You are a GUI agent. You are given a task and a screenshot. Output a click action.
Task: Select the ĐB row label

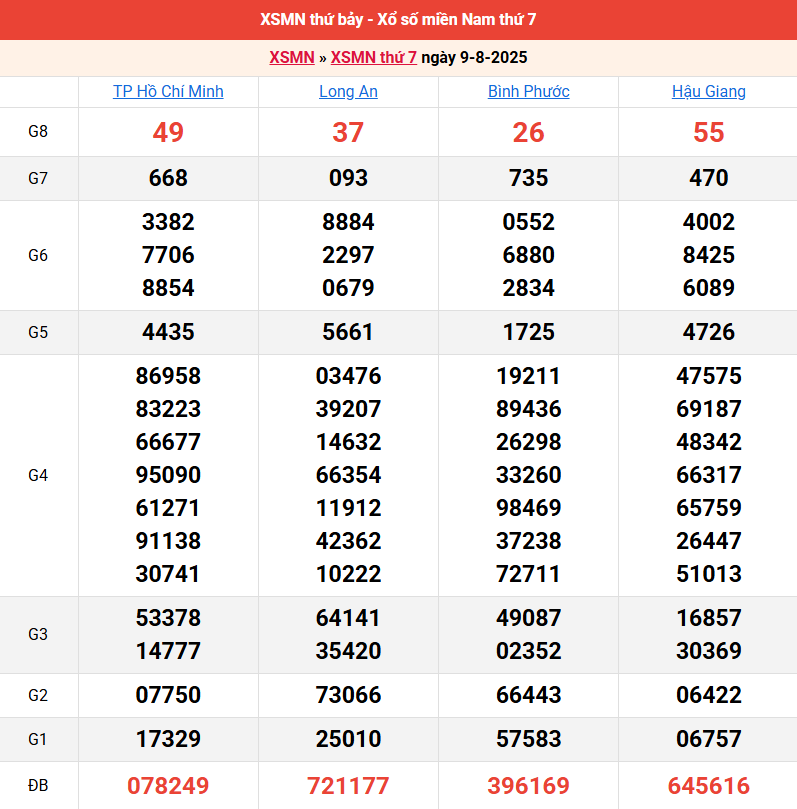[38, 786]
